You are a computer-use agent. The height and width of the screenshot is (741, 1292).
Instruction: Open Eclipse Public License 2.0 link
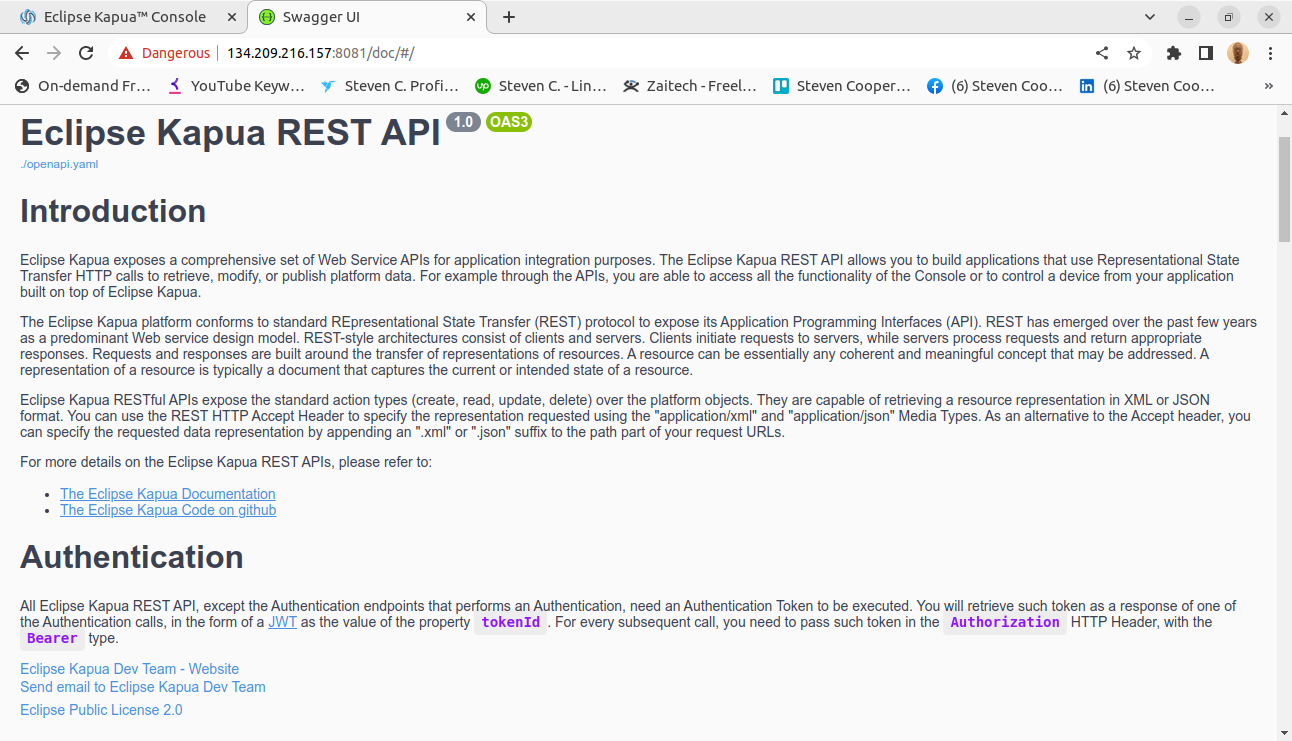coord(101,710)
